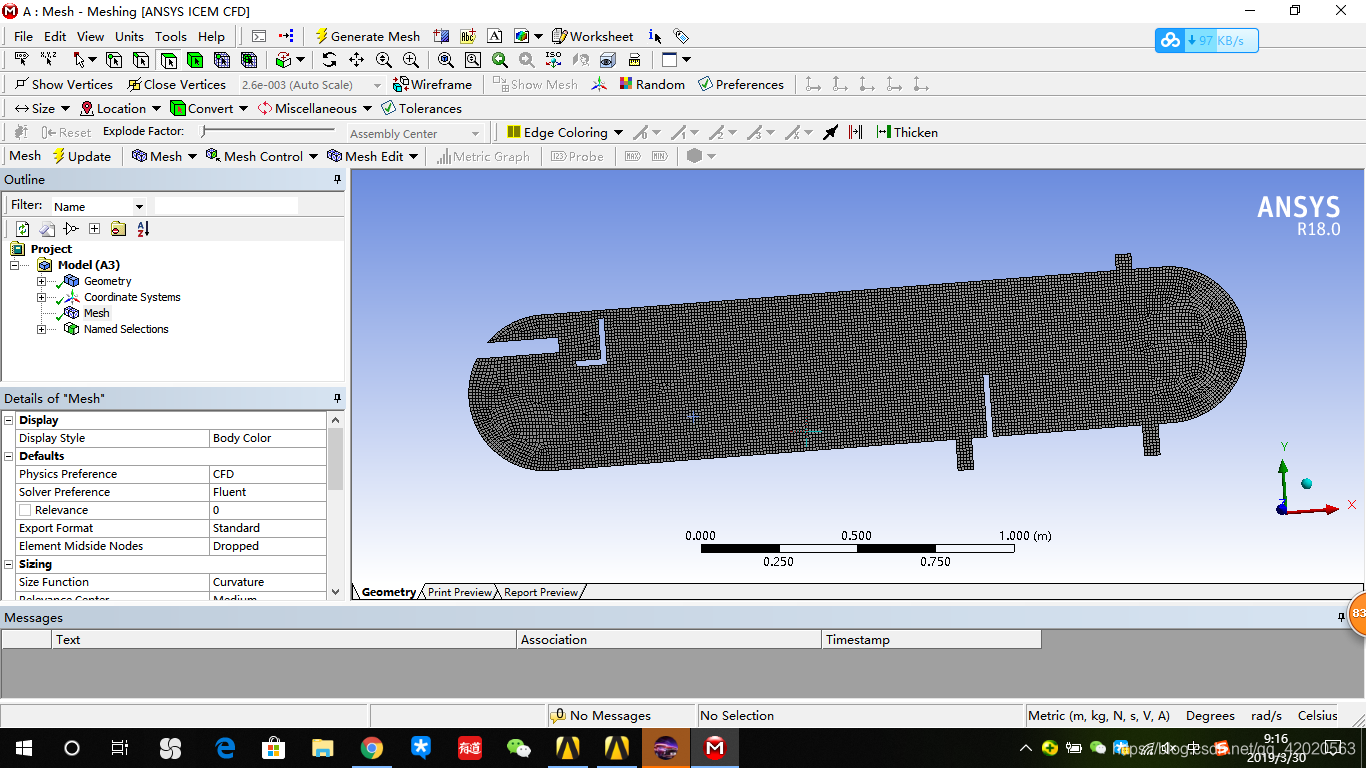Select the Face selection filter
Image resolution: width=1366 pixels, height=768 pixels.
[167, 60]
